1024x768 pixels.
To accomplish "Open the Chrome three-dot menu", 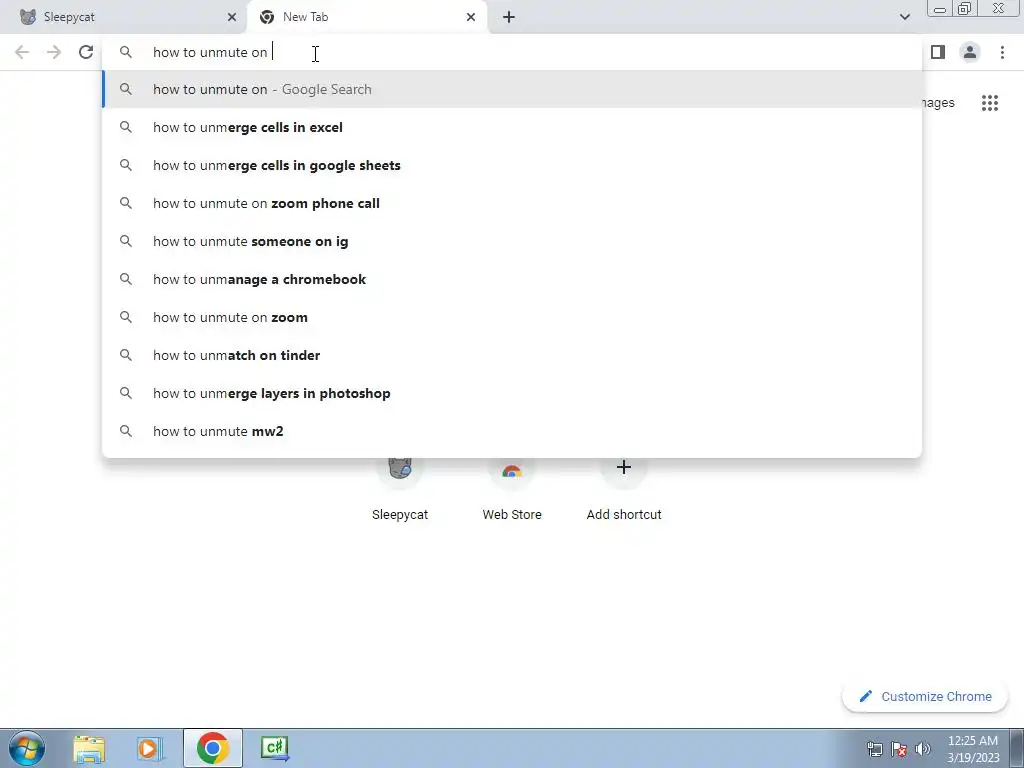I will click(1002, 52).
